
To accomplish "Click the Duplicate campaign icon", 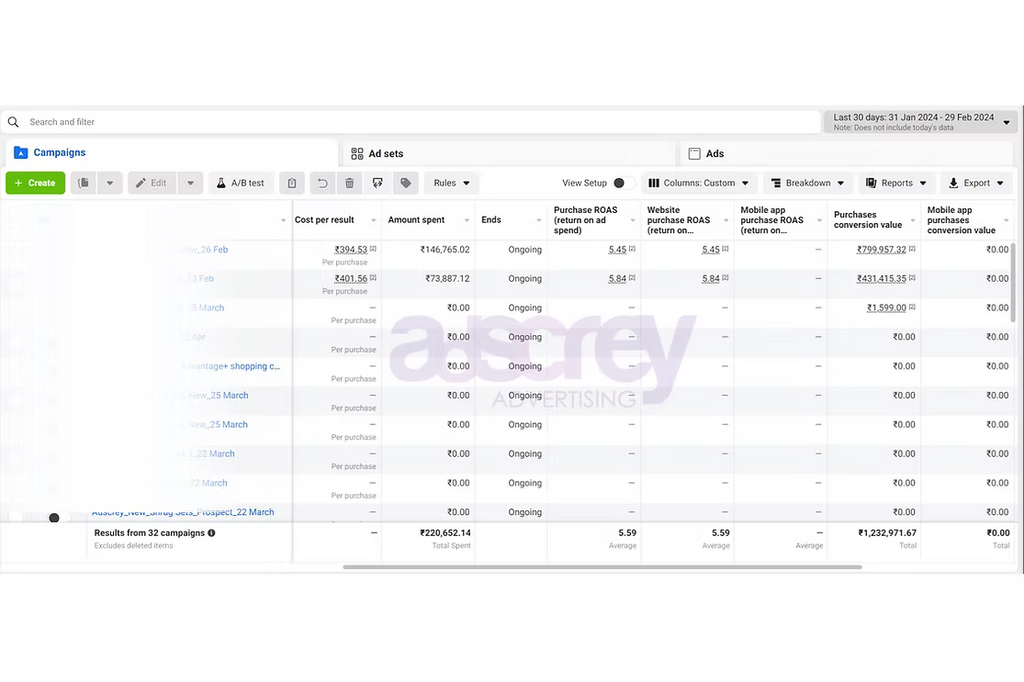I will click(x=84, y=183).
